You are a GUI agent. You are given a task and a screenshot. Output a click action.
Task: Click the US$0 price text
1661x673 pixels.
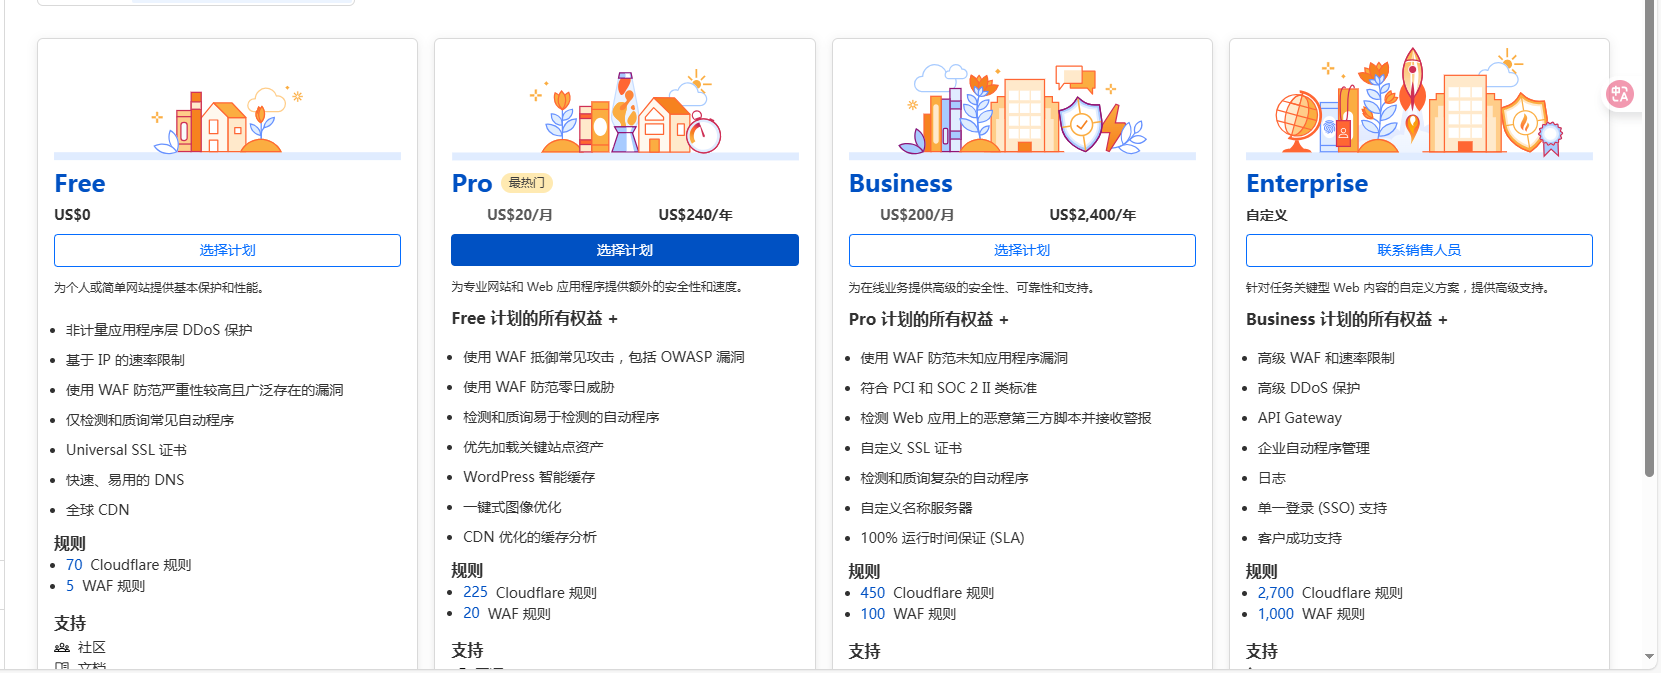[x=72, y=215]
